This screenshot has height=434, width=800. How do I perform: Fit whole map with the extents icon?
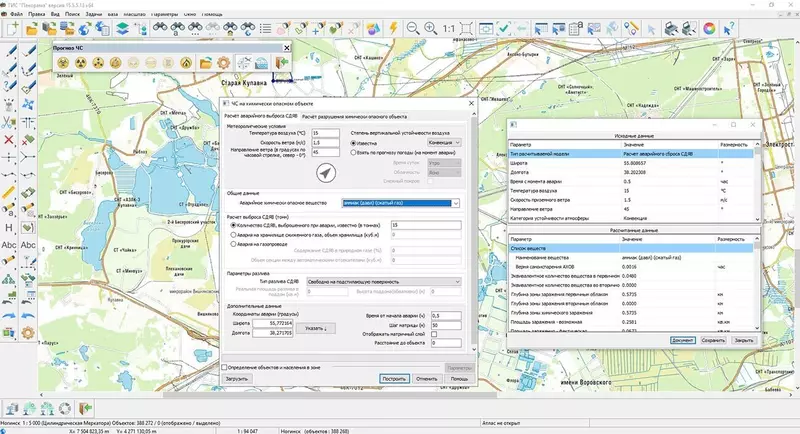click(466, 29)
